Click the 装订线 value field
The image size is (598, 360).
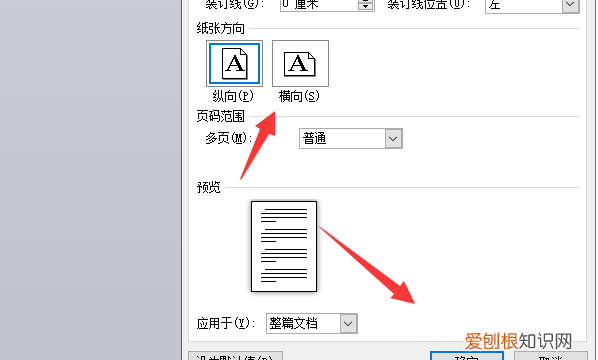319,5
